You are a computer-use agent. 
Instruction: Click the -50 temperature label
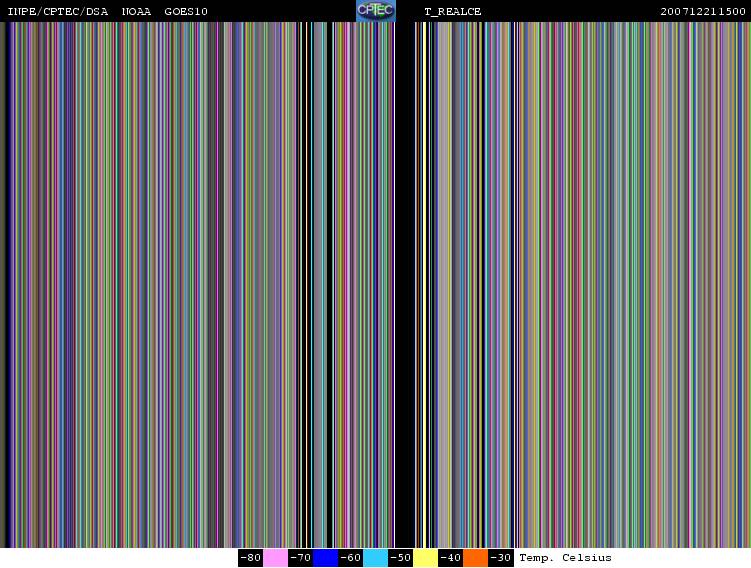click(x=400, y=558)
